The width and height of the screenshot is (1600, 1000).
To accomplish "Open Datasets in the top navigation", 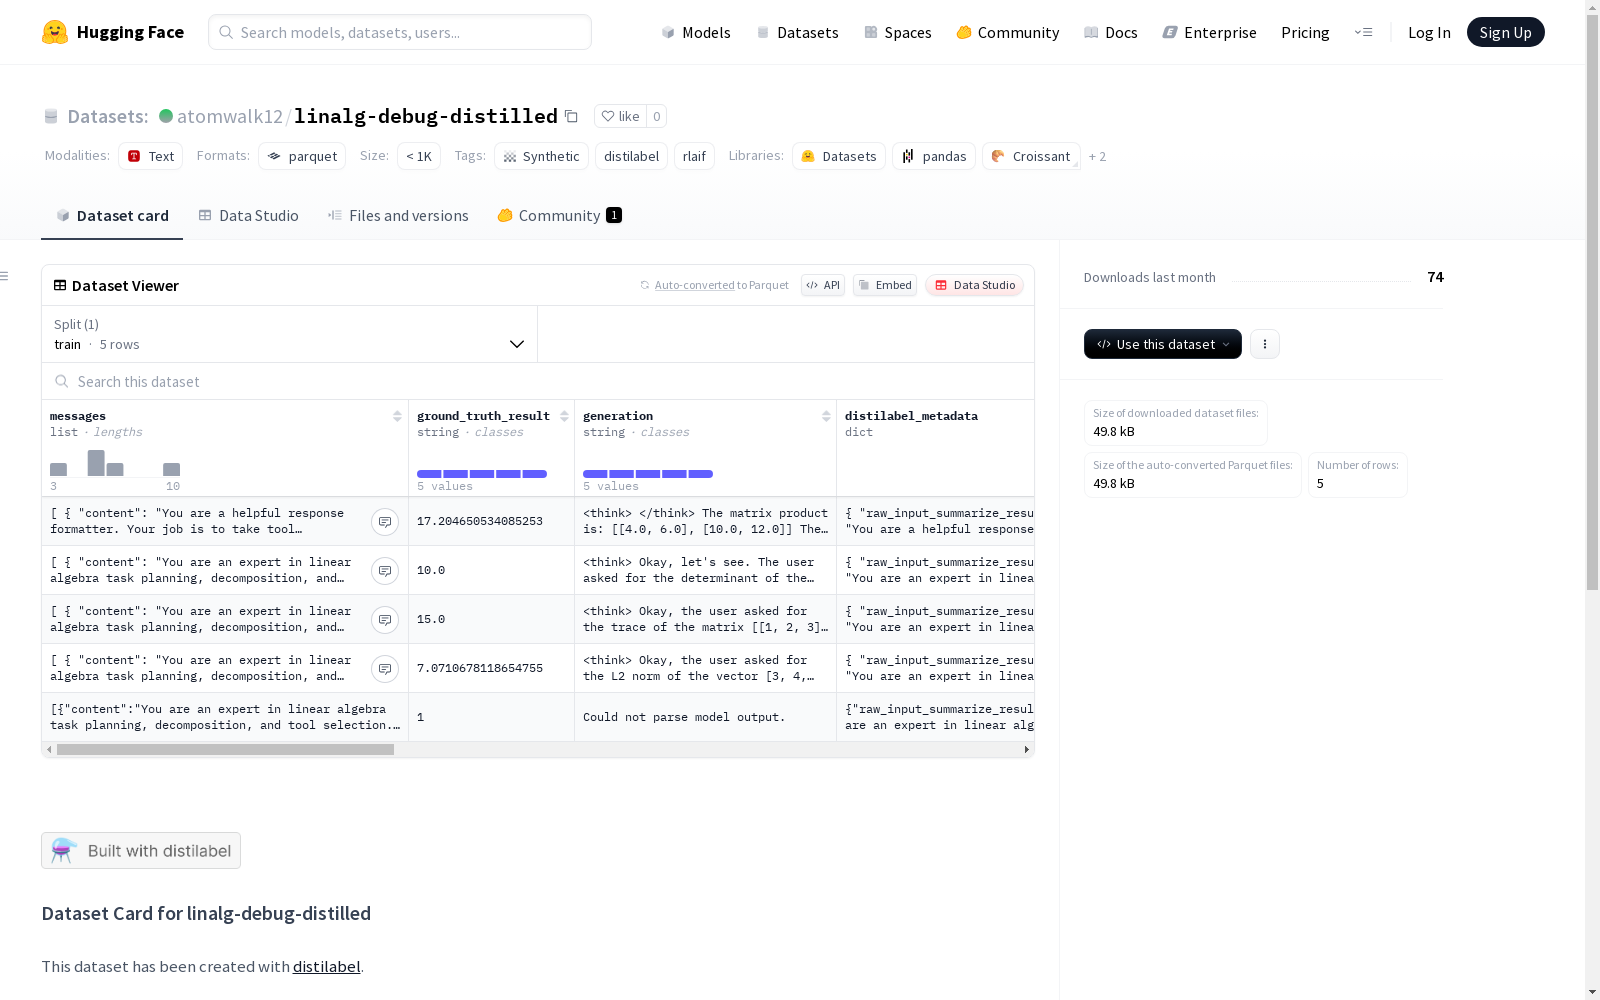I will click(x=797, y=32).
